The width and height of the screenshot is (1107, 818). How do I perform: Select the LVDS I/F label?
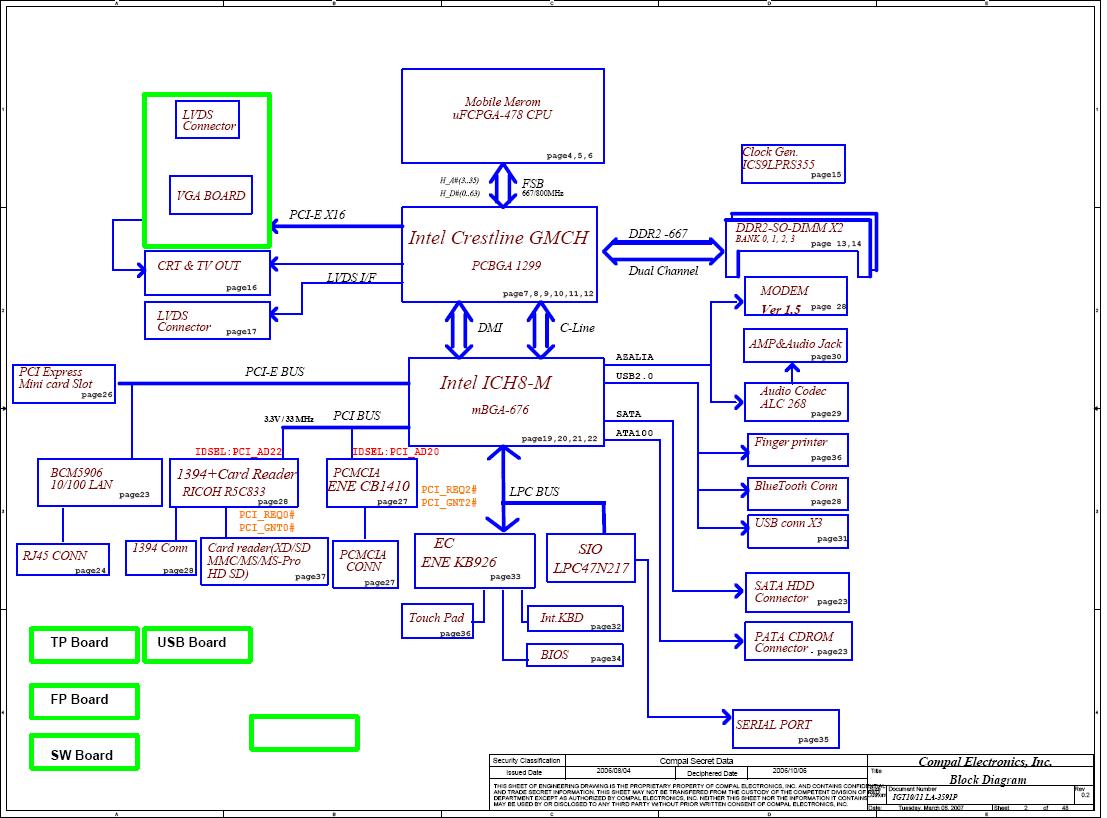[x=351, y=277]
